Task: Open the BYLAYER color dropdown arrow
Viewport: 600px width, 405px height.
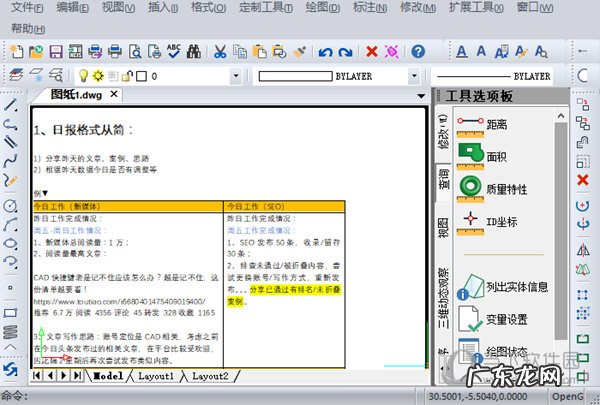Action: [414, 76]
